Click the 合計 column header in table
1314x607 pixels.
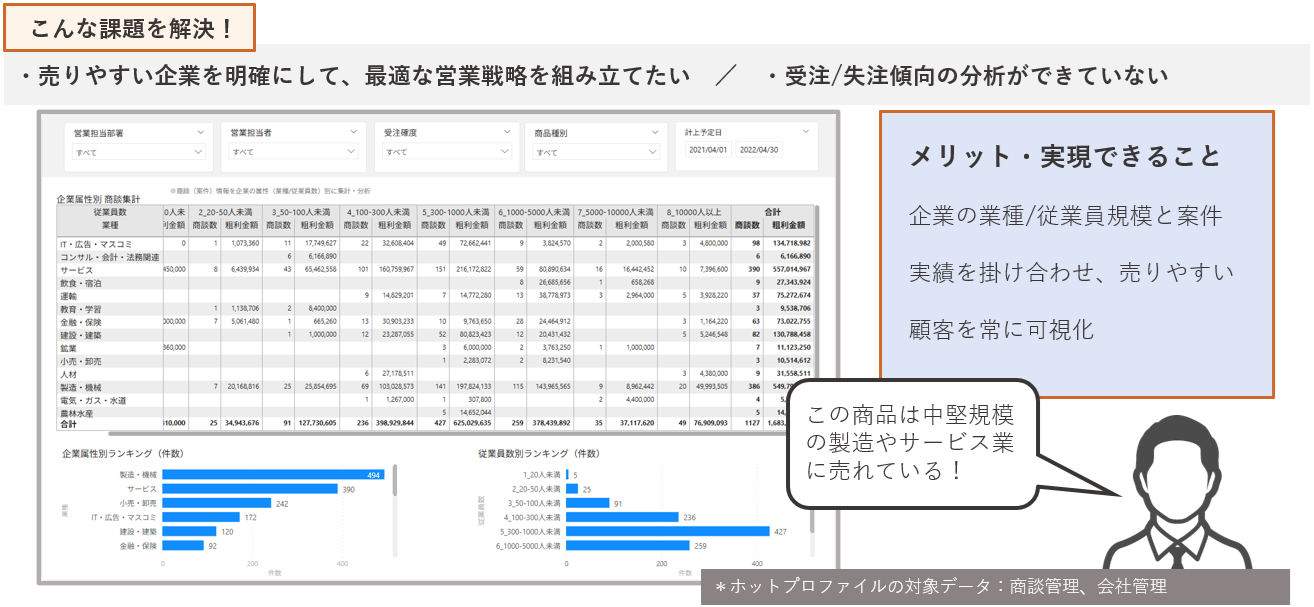[772, 212]
